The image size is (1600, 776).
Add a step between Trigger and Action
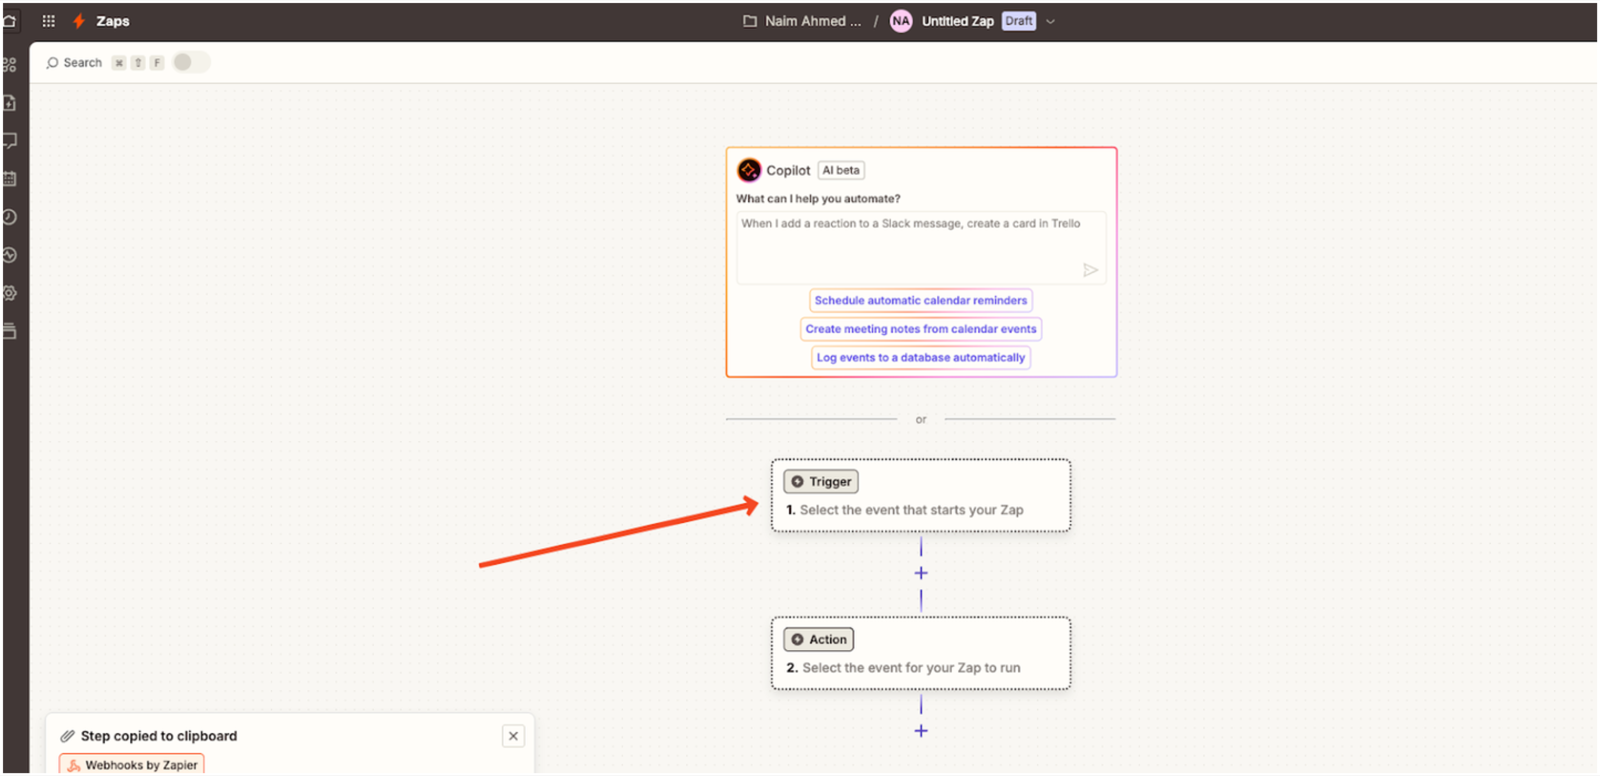921,573
